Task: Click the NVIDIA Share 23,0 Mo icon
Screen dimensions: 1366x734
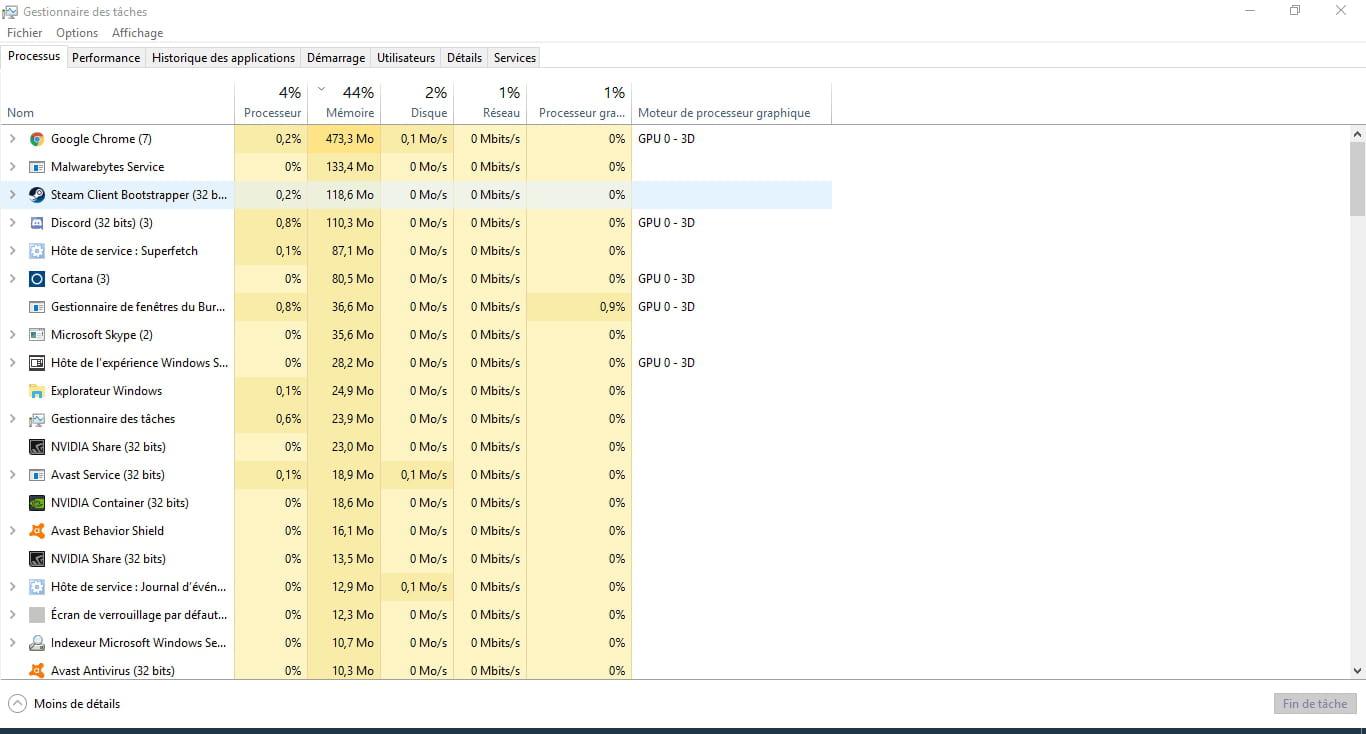Action: (37, 447)
